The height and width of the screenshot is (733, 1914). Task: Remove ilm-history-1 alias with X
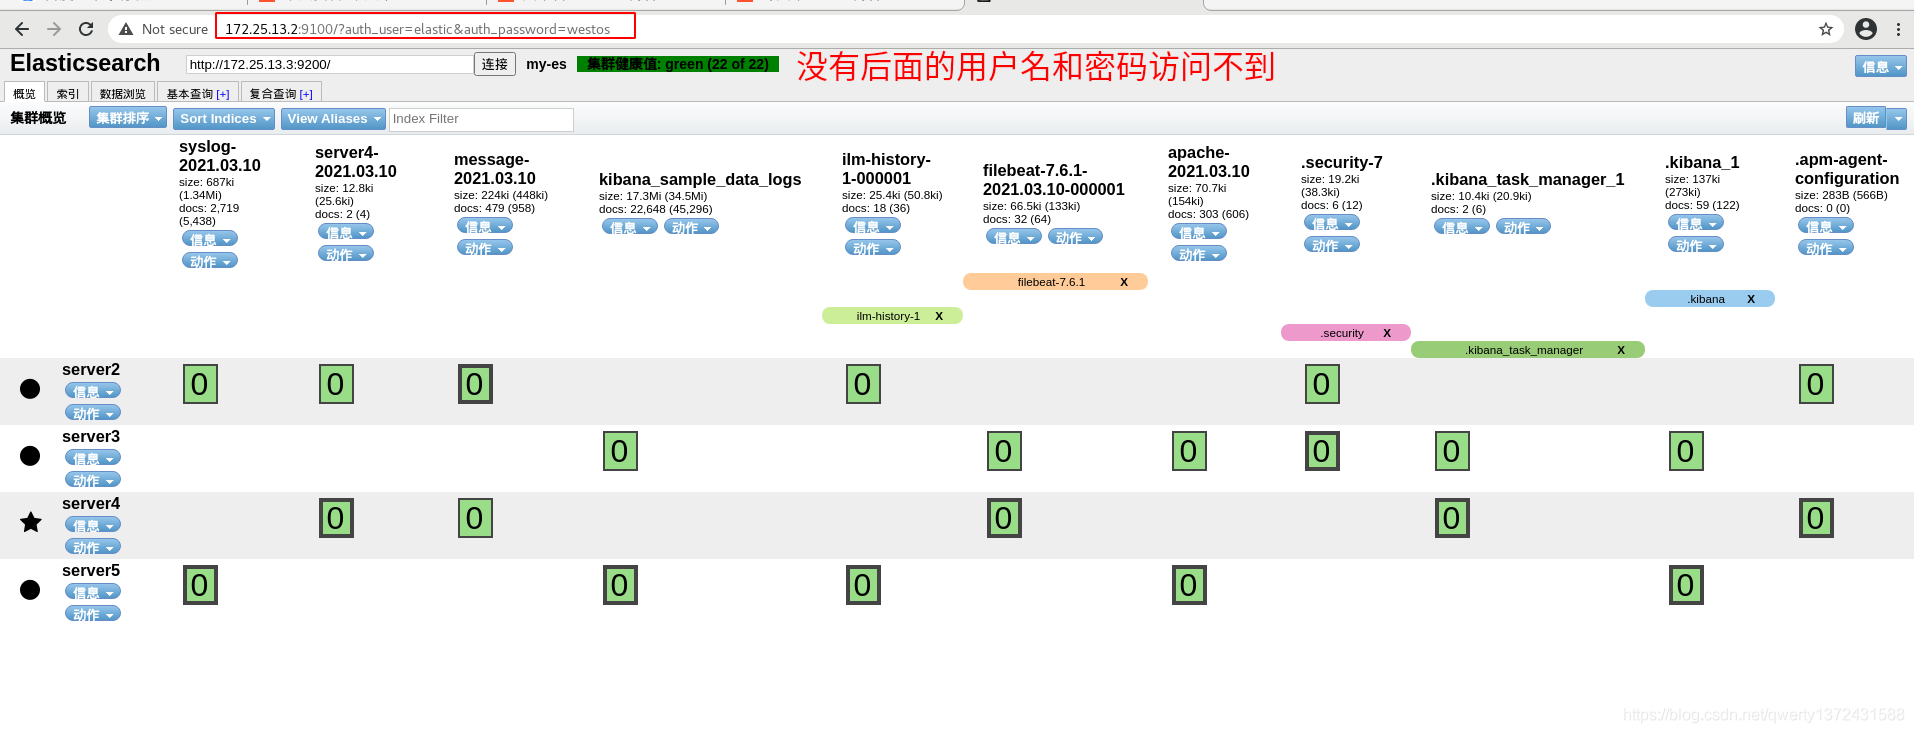(x=939, y=316)
